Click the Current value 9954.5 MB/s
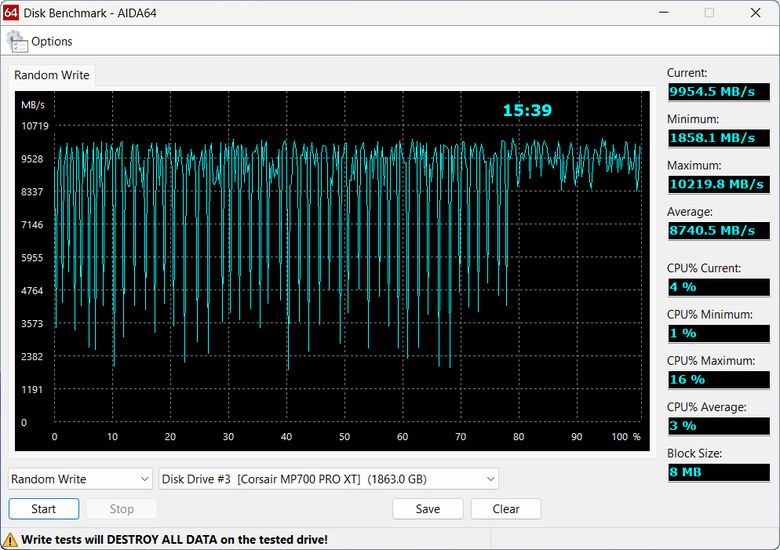The image size is (780, 550). [719, 92]
